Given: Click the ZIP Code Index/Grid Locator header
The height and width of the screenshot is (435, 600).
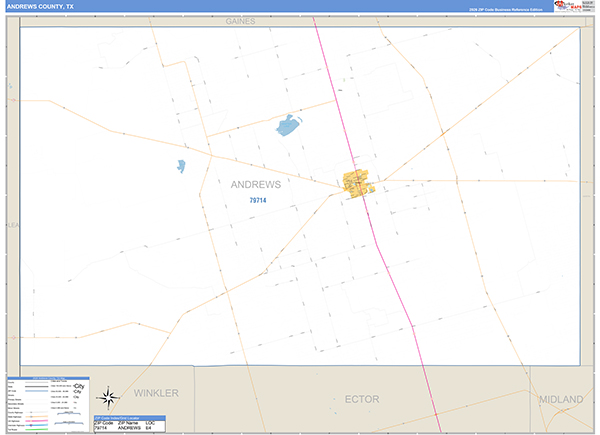Looking at the screenshot, I should coord(130,418).
